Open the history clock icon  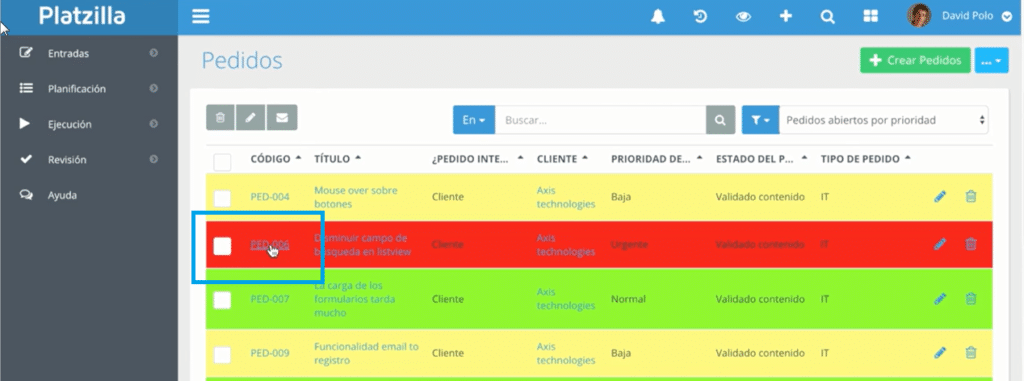(x=700, y=17)
